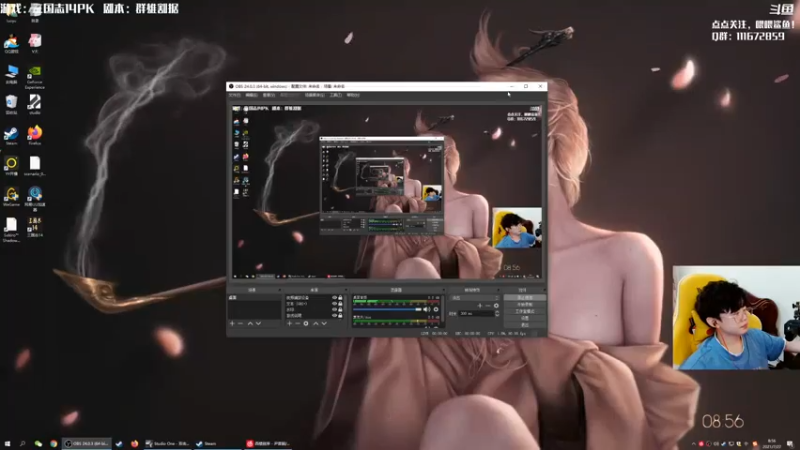Toggle lock on text GDI+ source
Screen dimensions: 800x450
click(340, 304)
